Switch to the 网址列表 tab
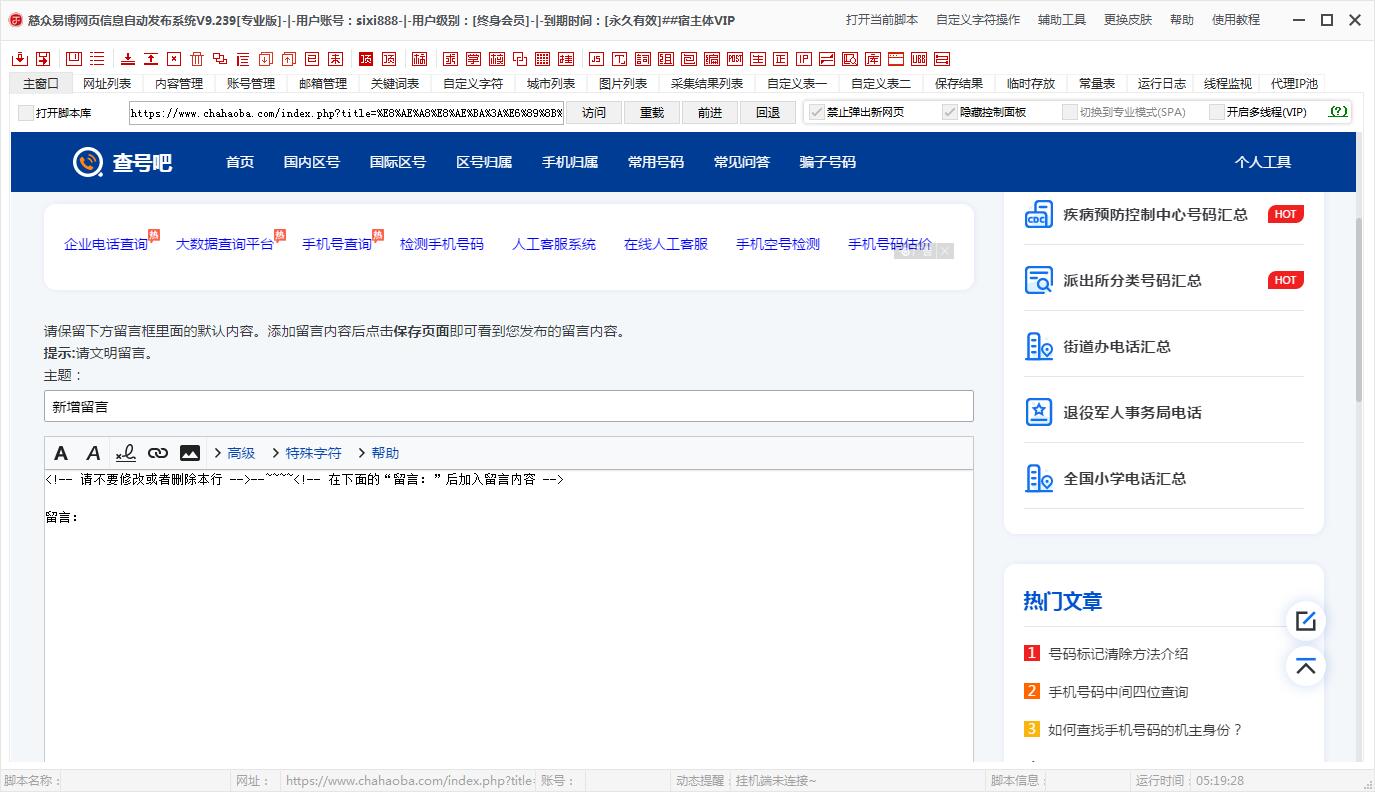The width and height of the screenshot is (1375, 792). tap(107, 83)
